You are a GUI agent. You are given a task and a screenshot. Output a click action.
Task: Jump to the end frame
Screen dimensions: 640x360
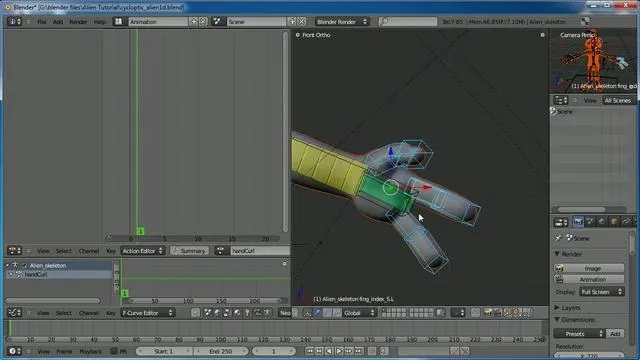pyautogui.click(x=358, y=351)
